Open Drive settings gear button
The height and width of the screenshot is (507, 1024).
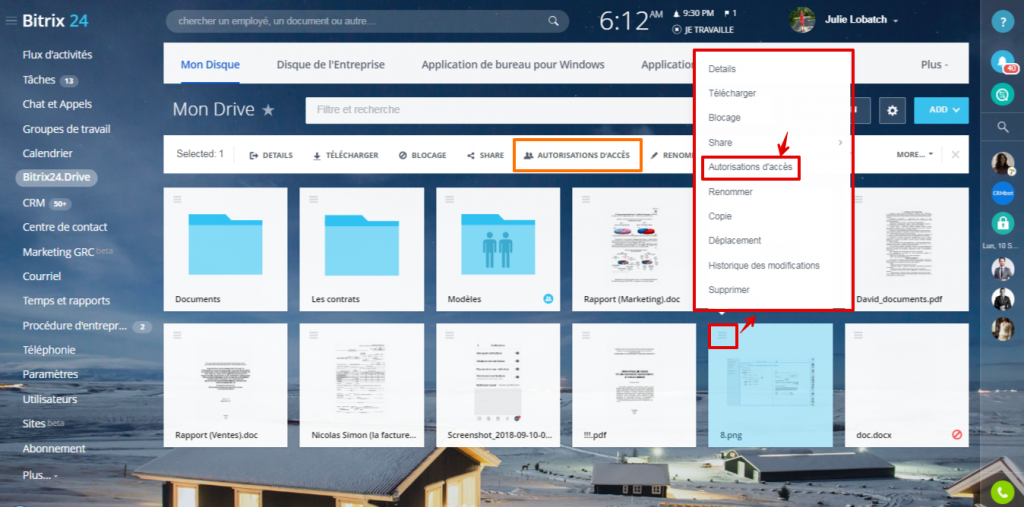892,110
